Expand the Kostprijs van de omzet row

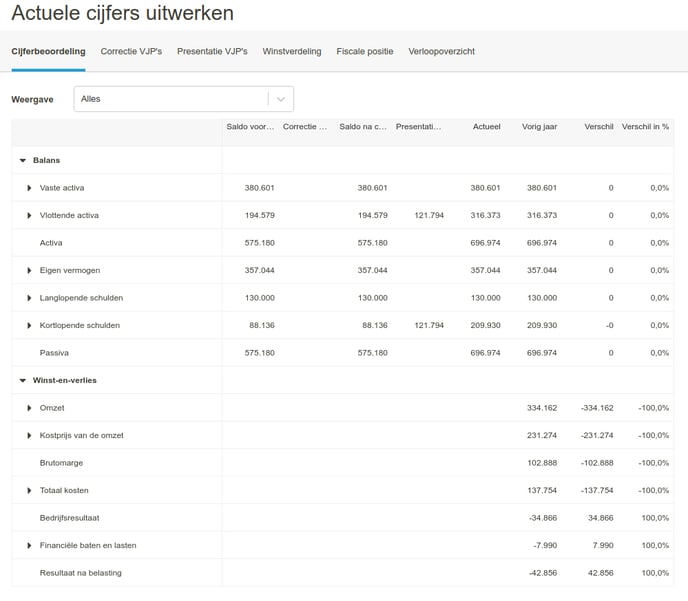29,436
